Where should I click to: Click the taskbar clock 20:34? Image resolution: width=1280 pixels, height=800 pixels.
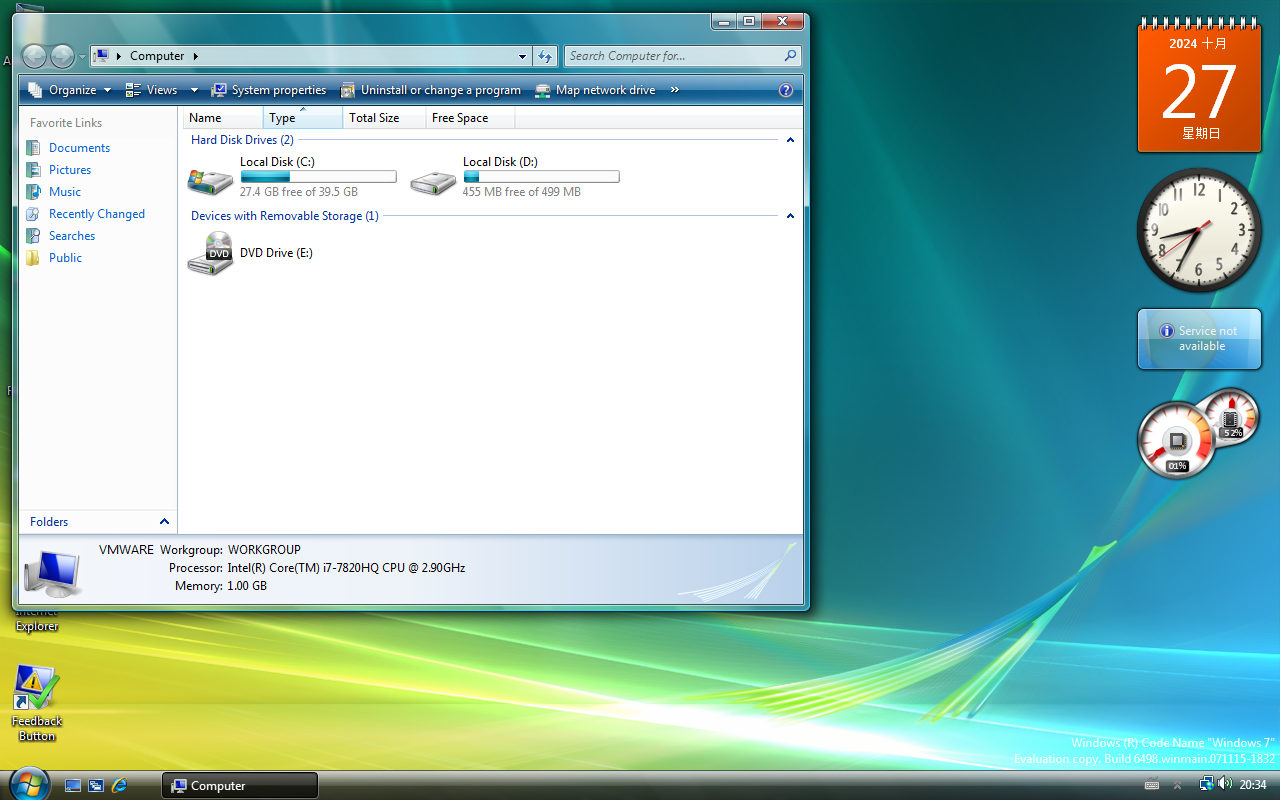(1253, 785)
